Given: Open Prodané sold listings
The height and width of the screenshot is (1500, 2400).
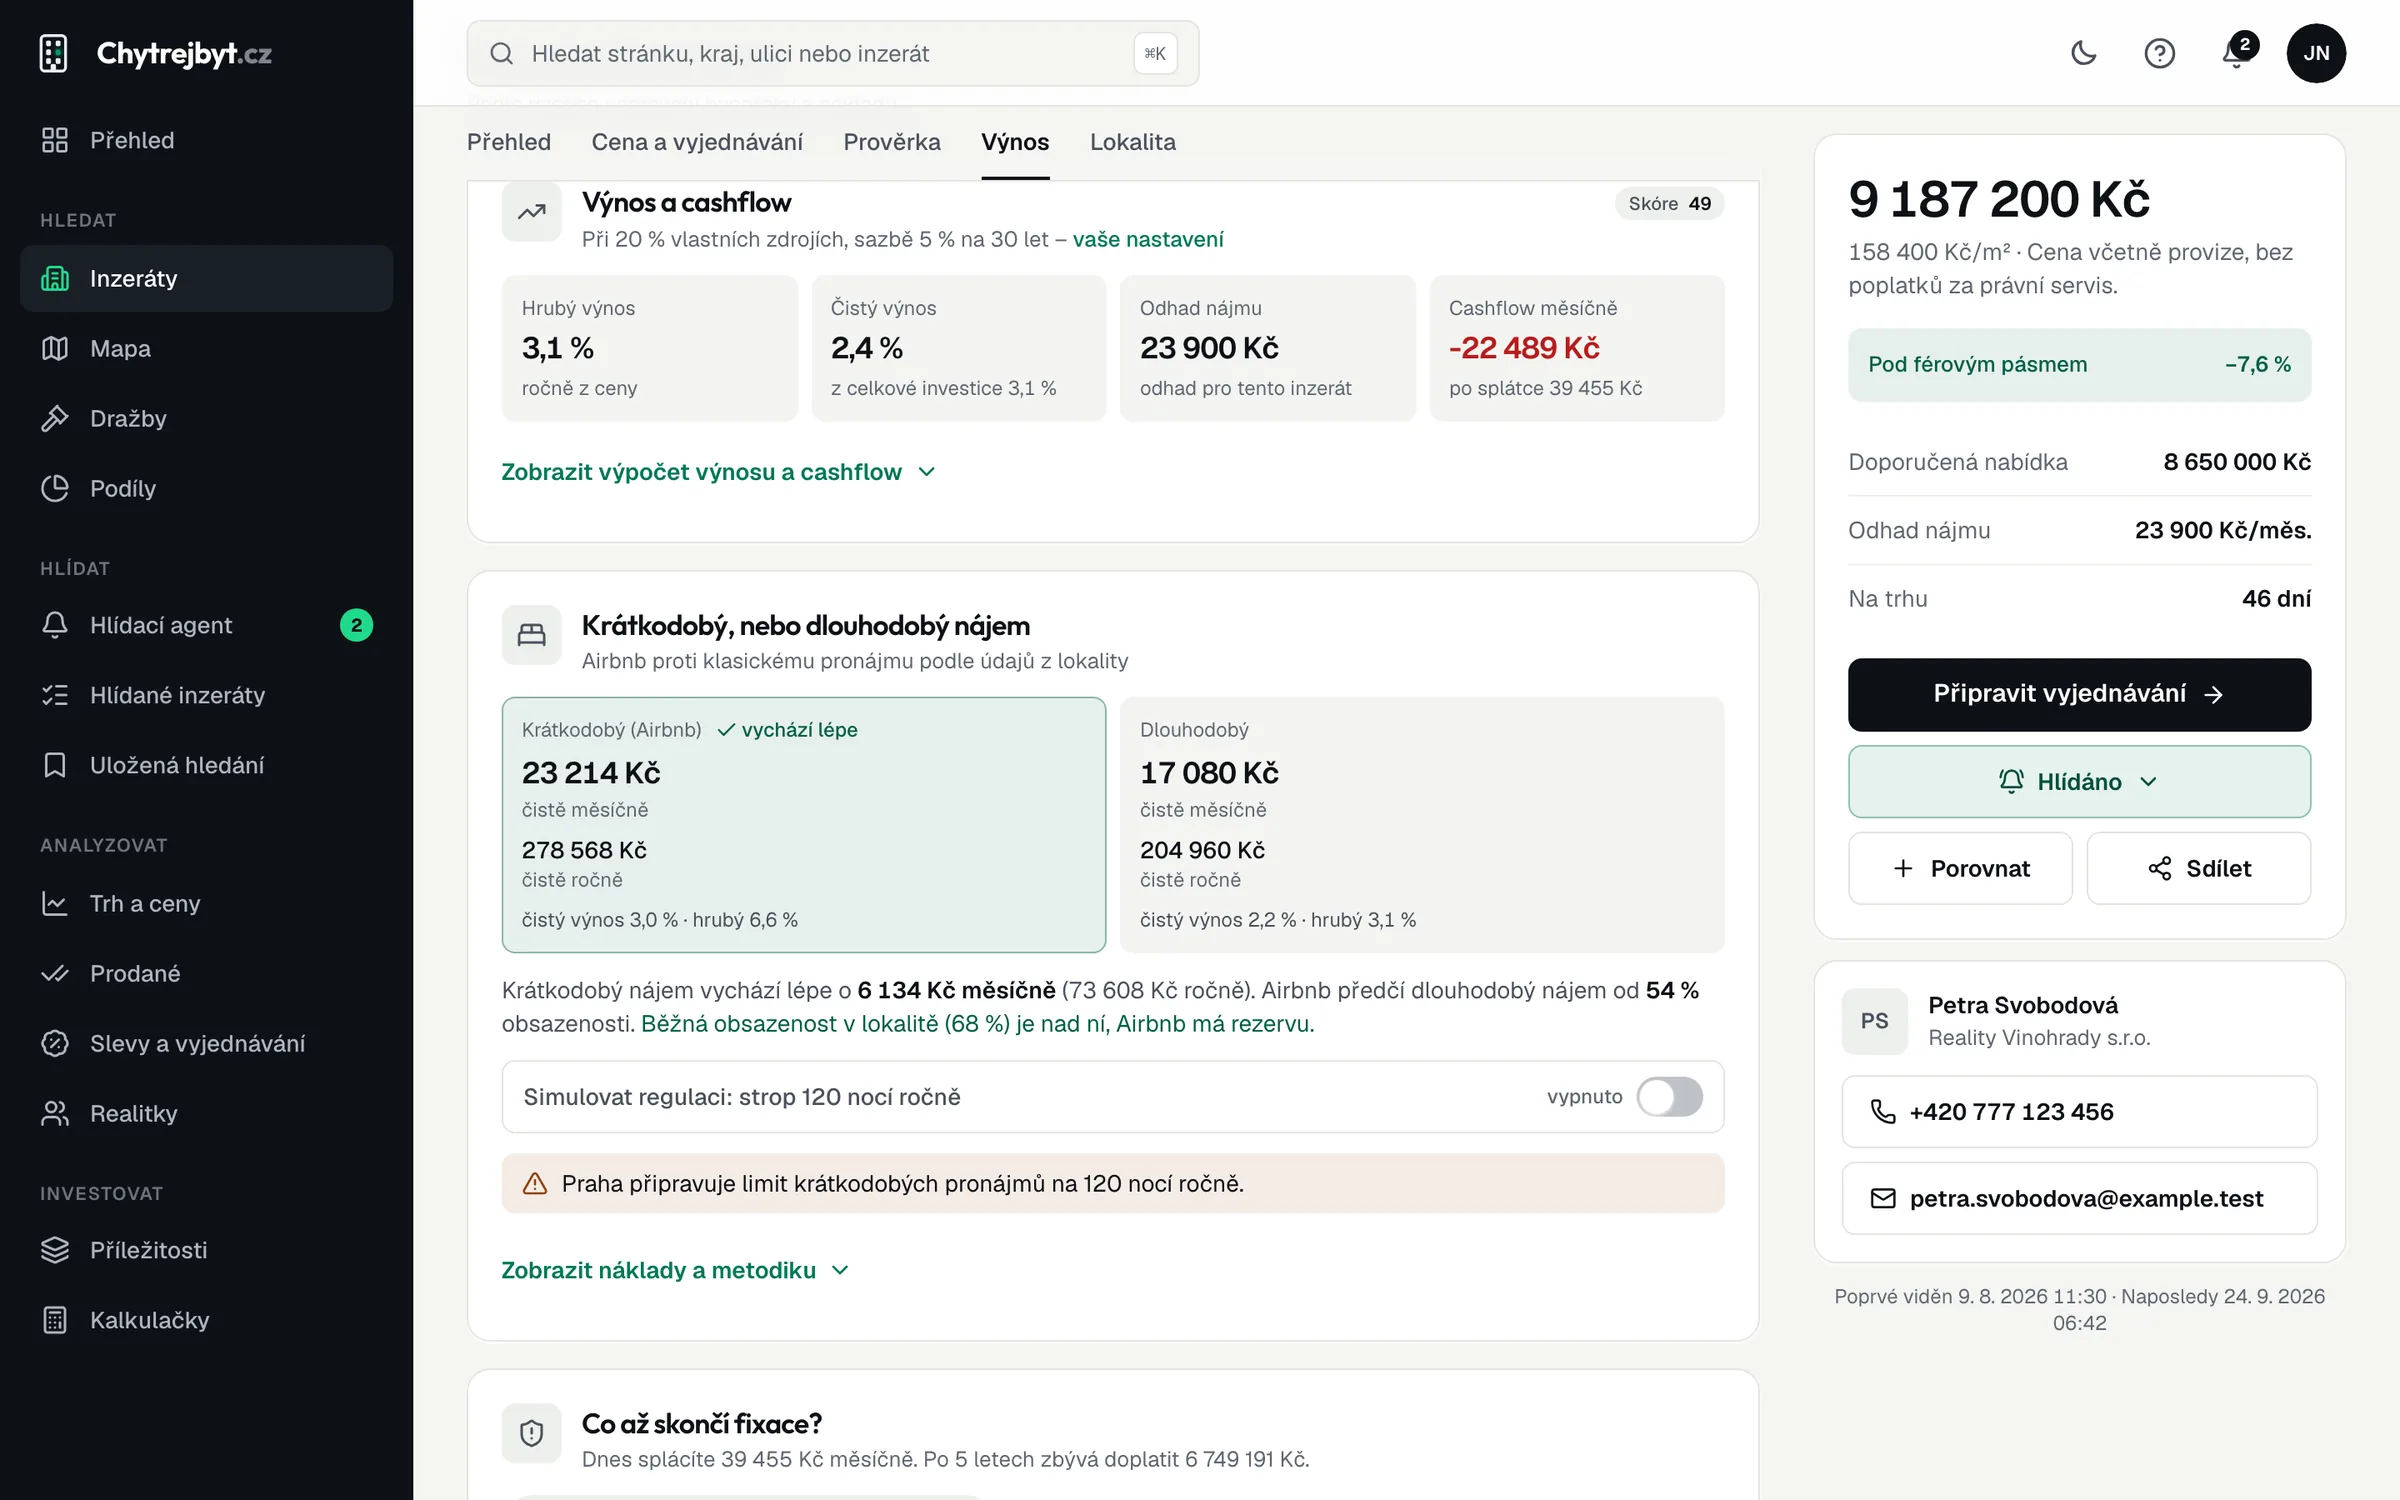Looking at the screenshot, I should click(x=206, y=973).
